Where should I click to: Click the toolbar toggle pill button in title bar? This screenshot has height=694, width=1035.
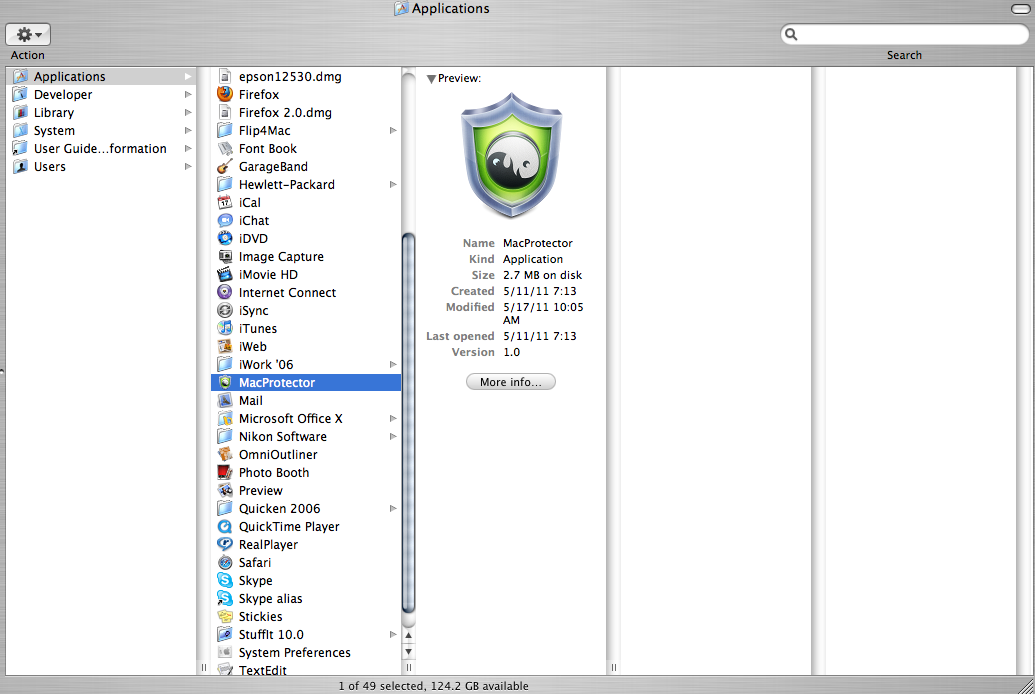coord(1020,9)
